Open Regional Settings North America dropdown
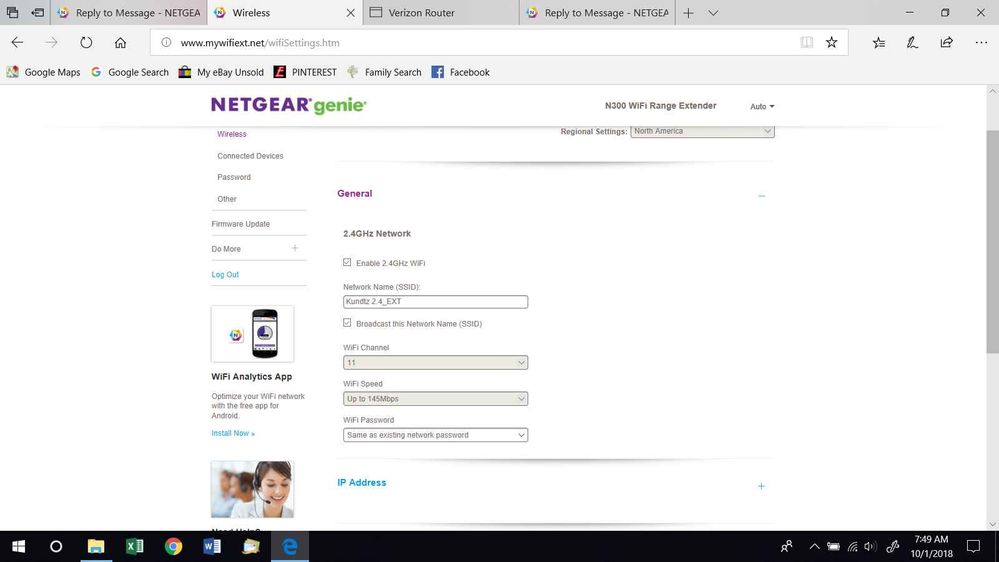 coord(702,131)
